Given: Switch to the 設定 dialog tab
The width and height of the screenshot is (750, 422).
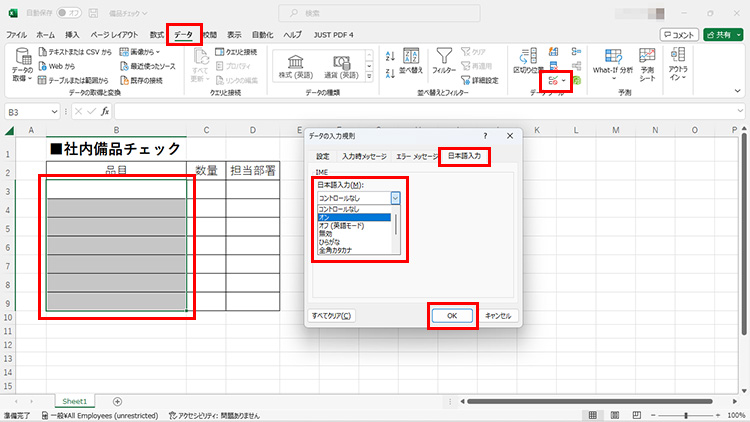Looking at the screenshot, I should pyautogui.click(x=322, y=156).
